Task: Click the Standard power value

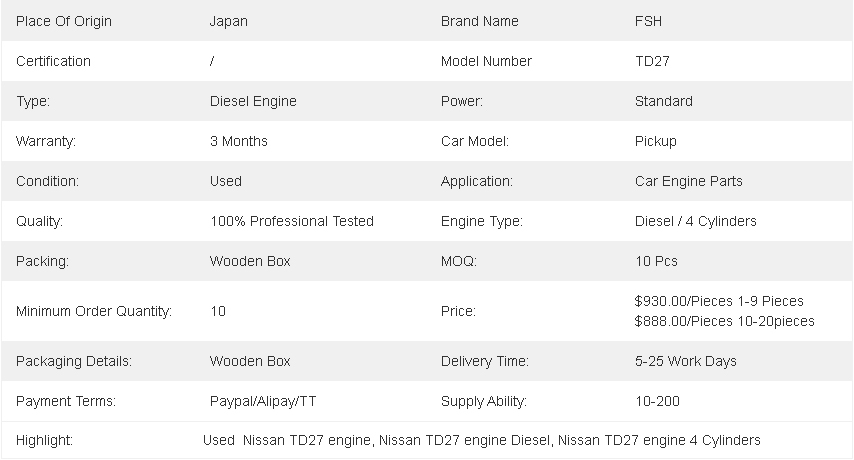Action: [663, 101]
